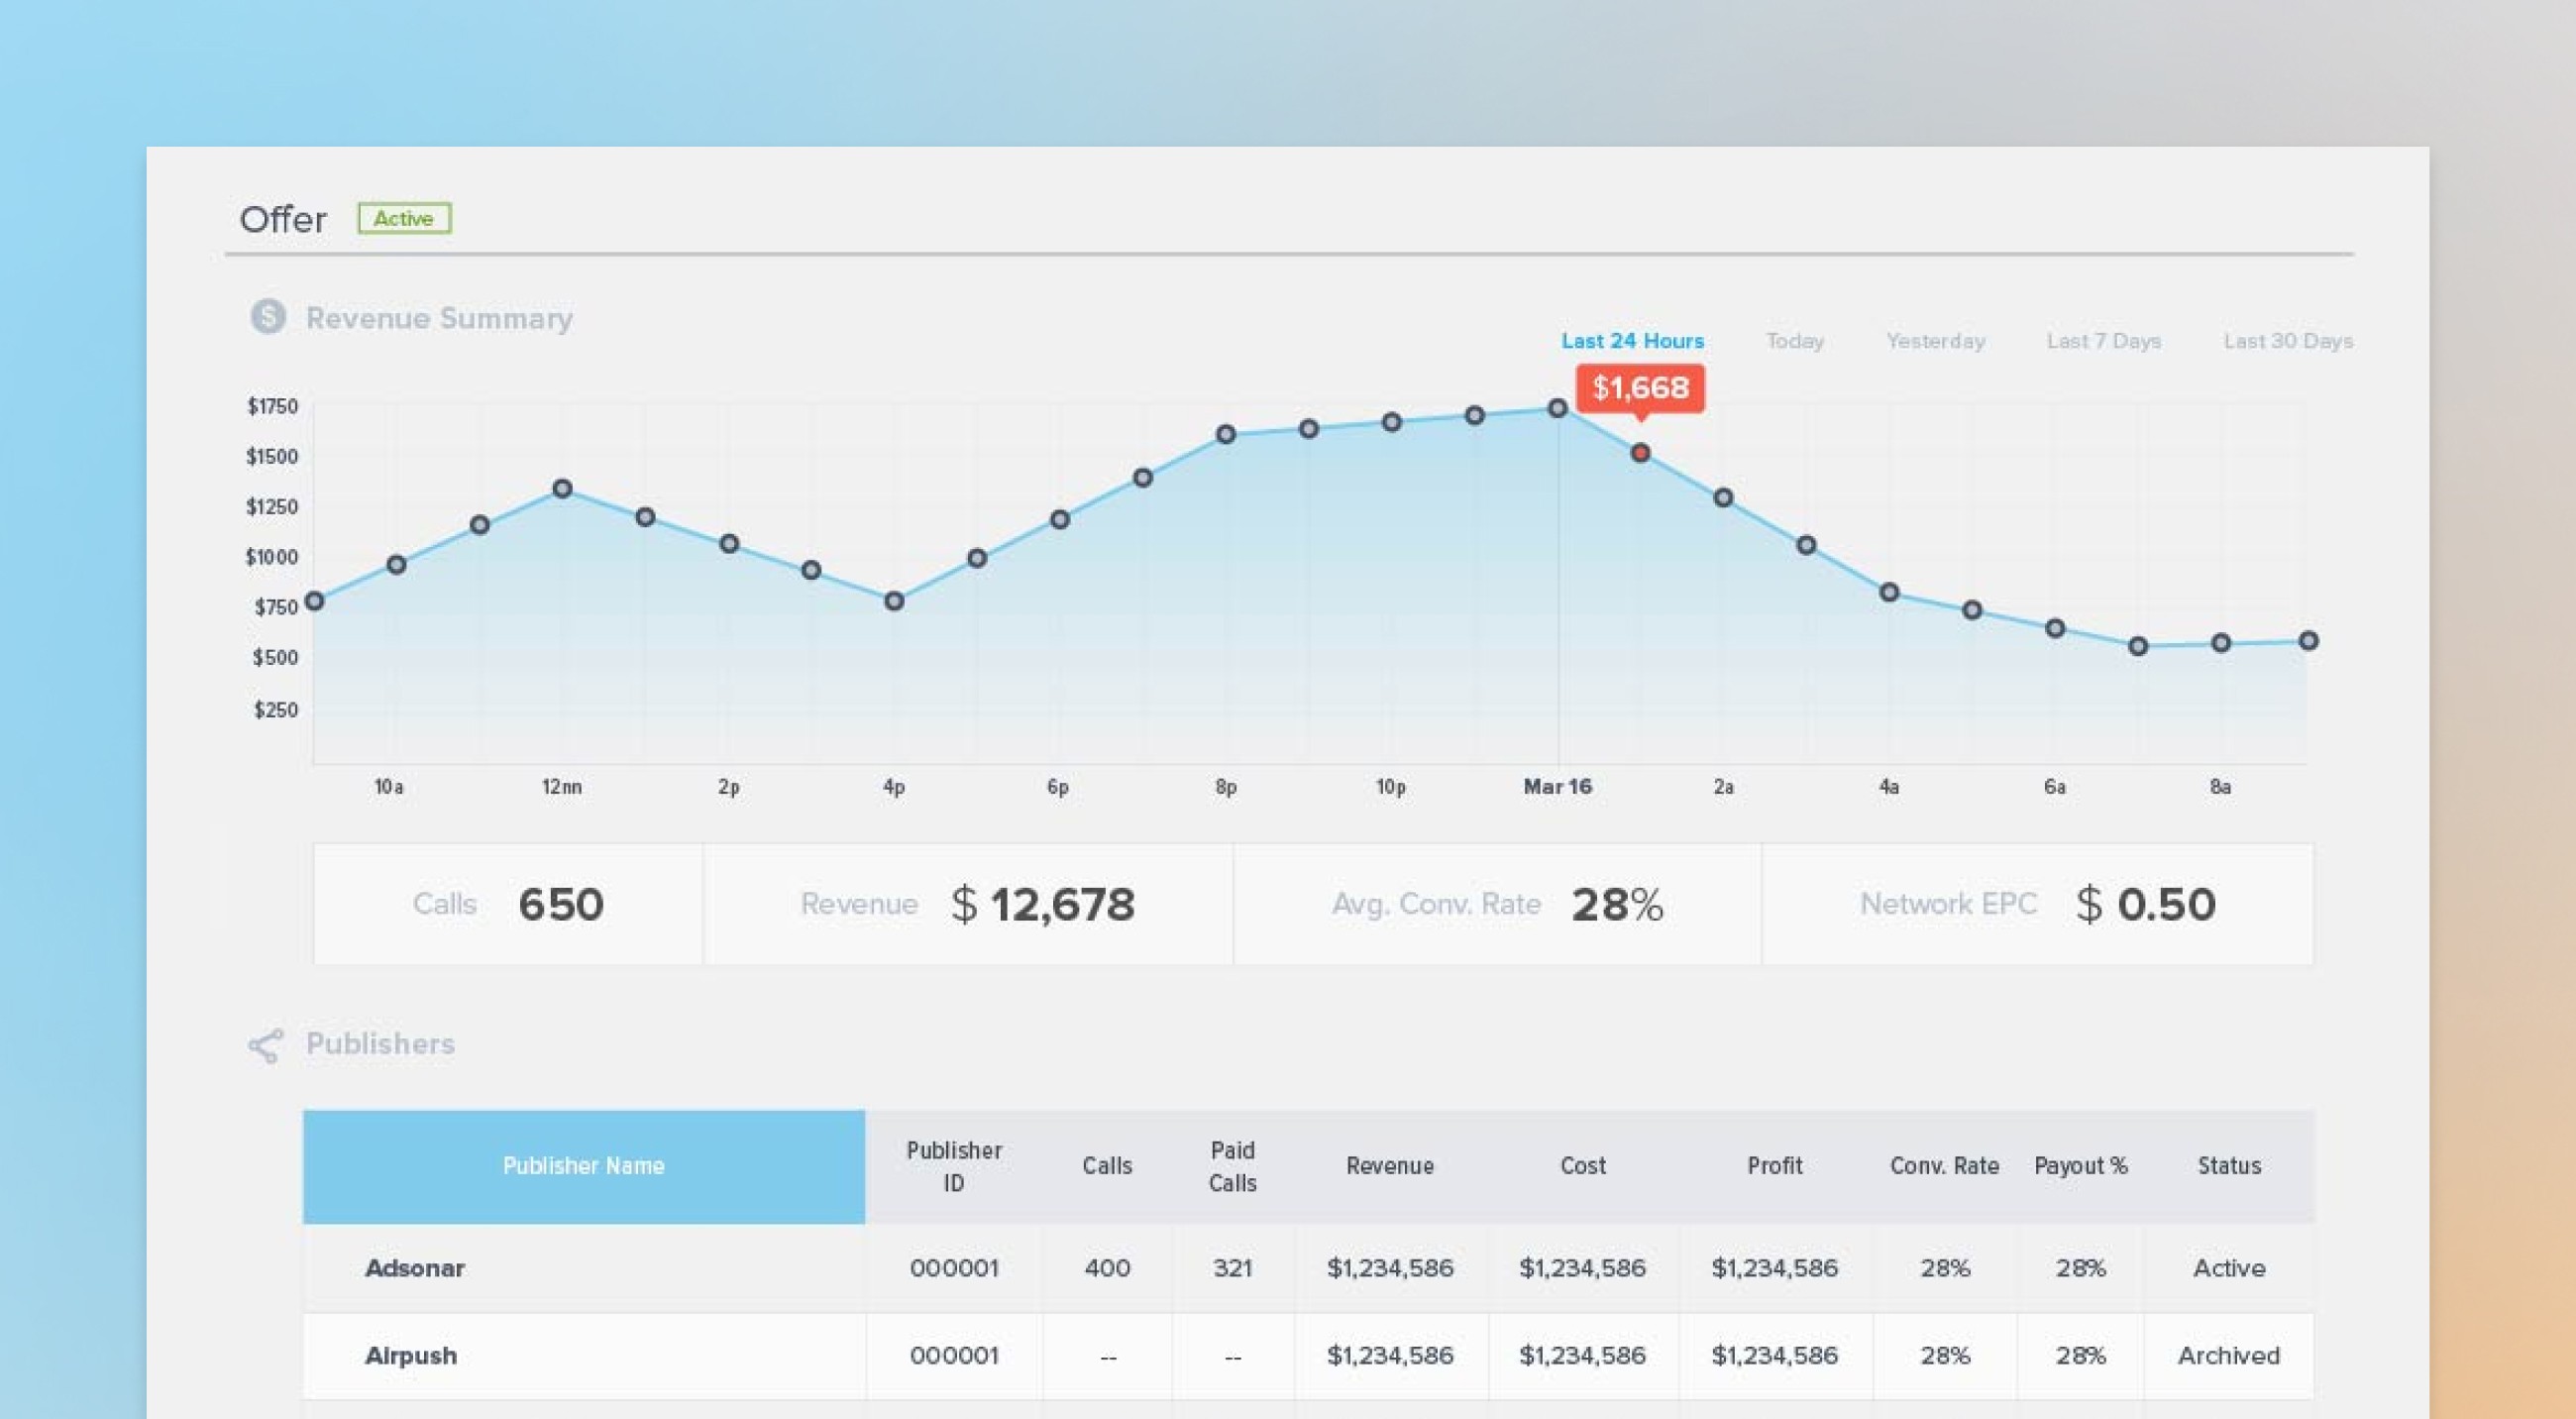
Task: Click the data point above Mar 16
Action: pos(1557,408)
